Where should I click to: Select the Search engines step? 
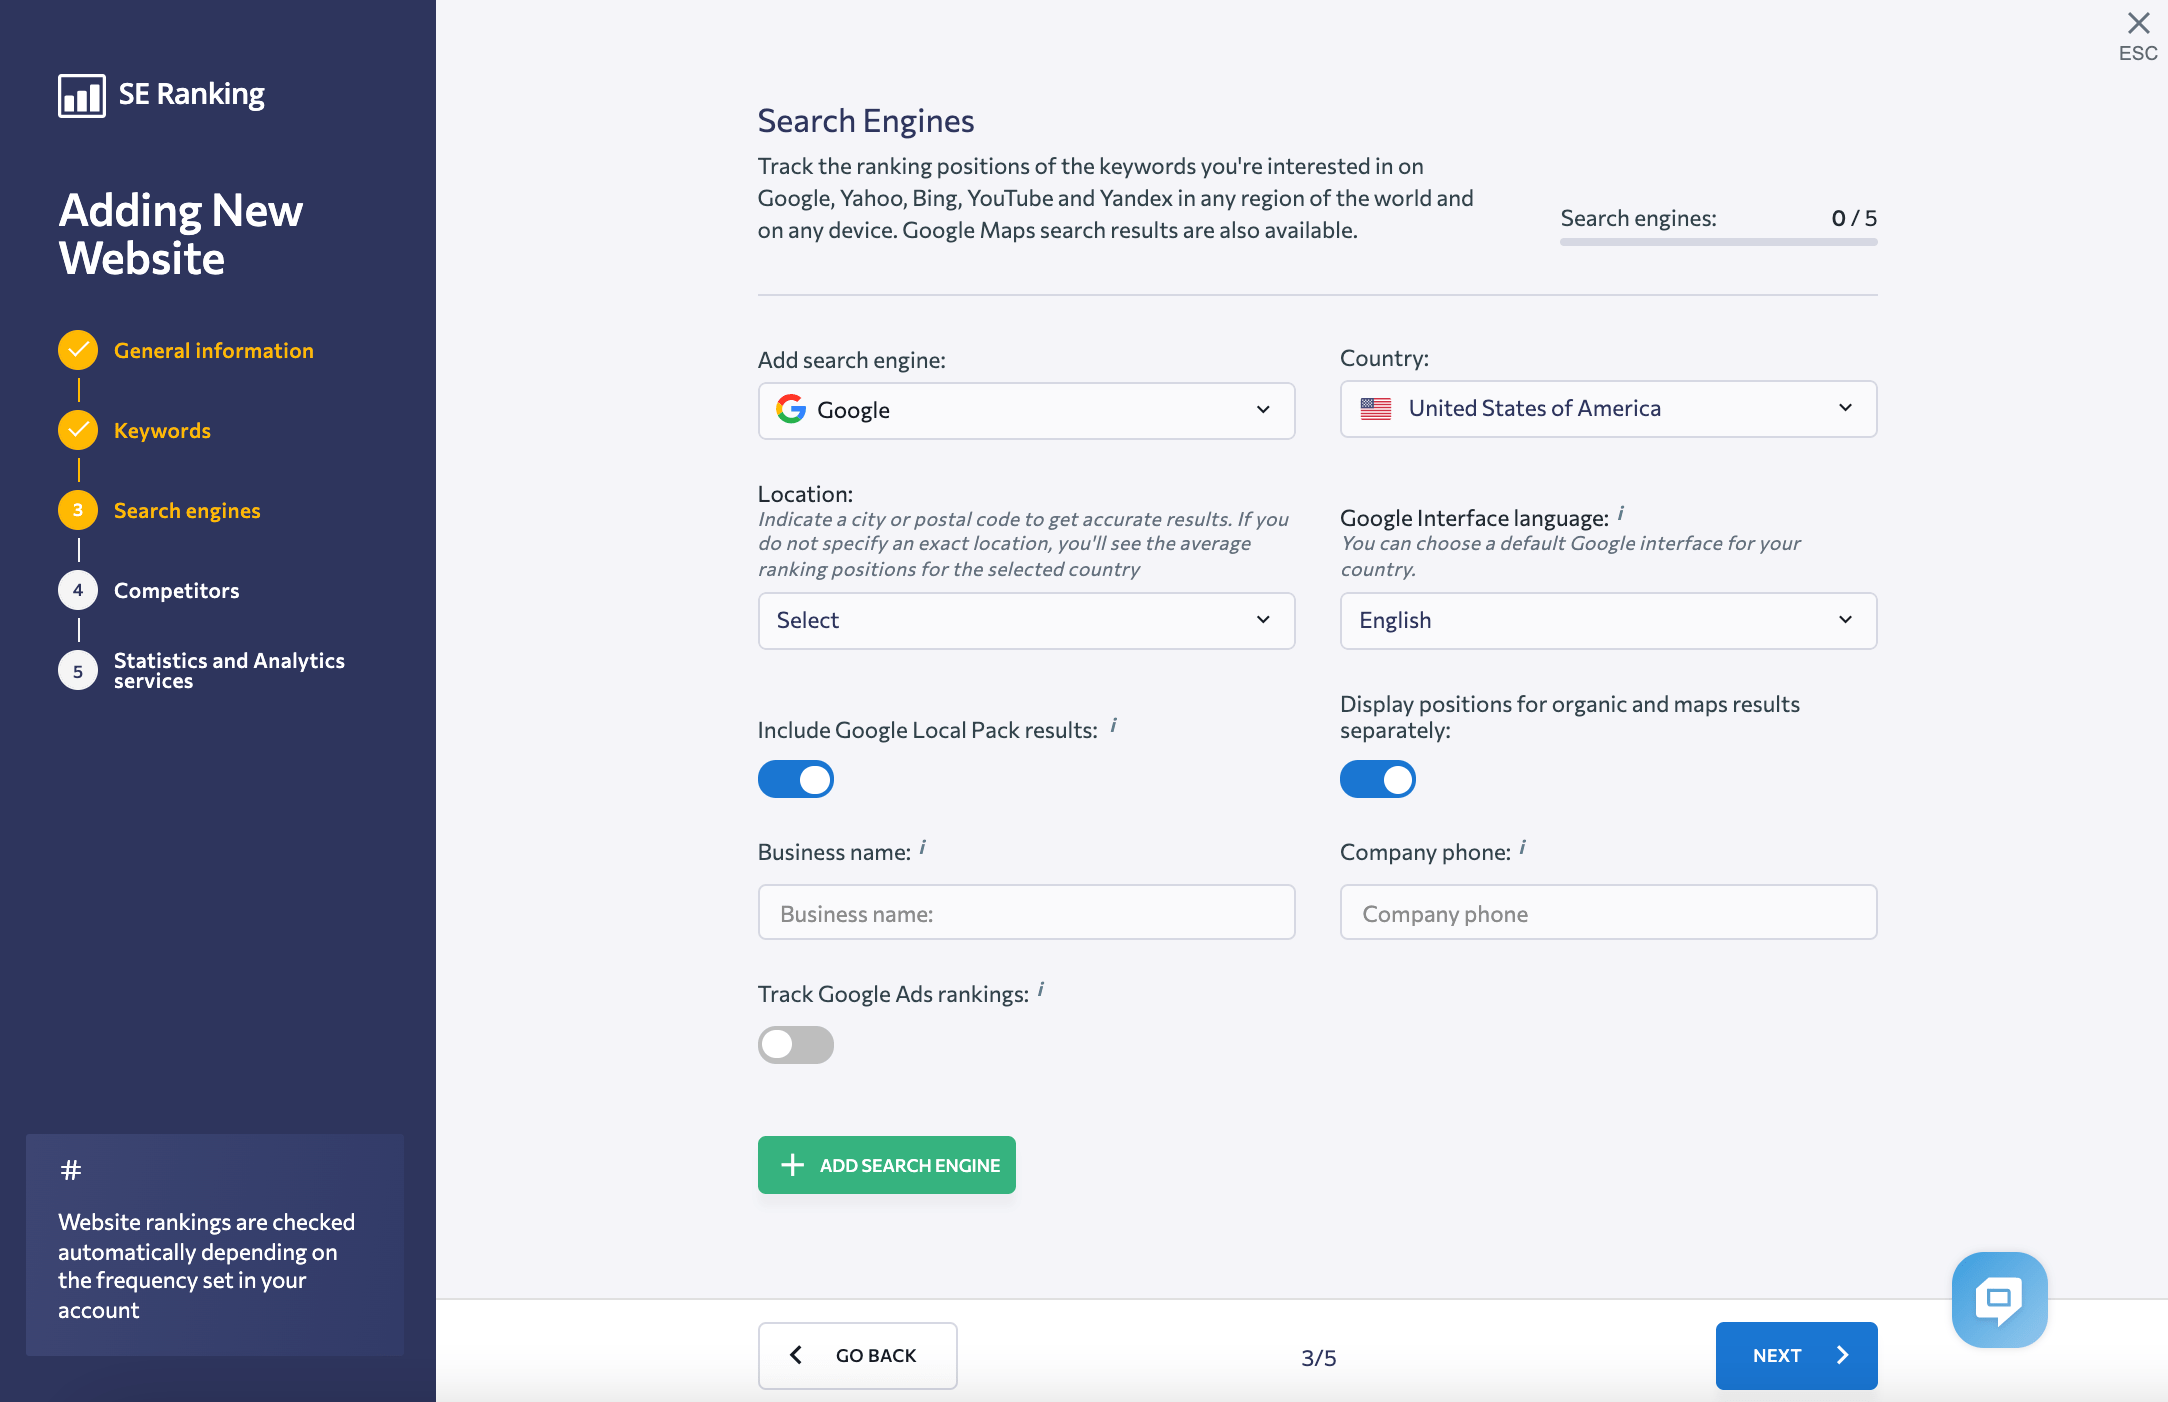coord(187,510)
